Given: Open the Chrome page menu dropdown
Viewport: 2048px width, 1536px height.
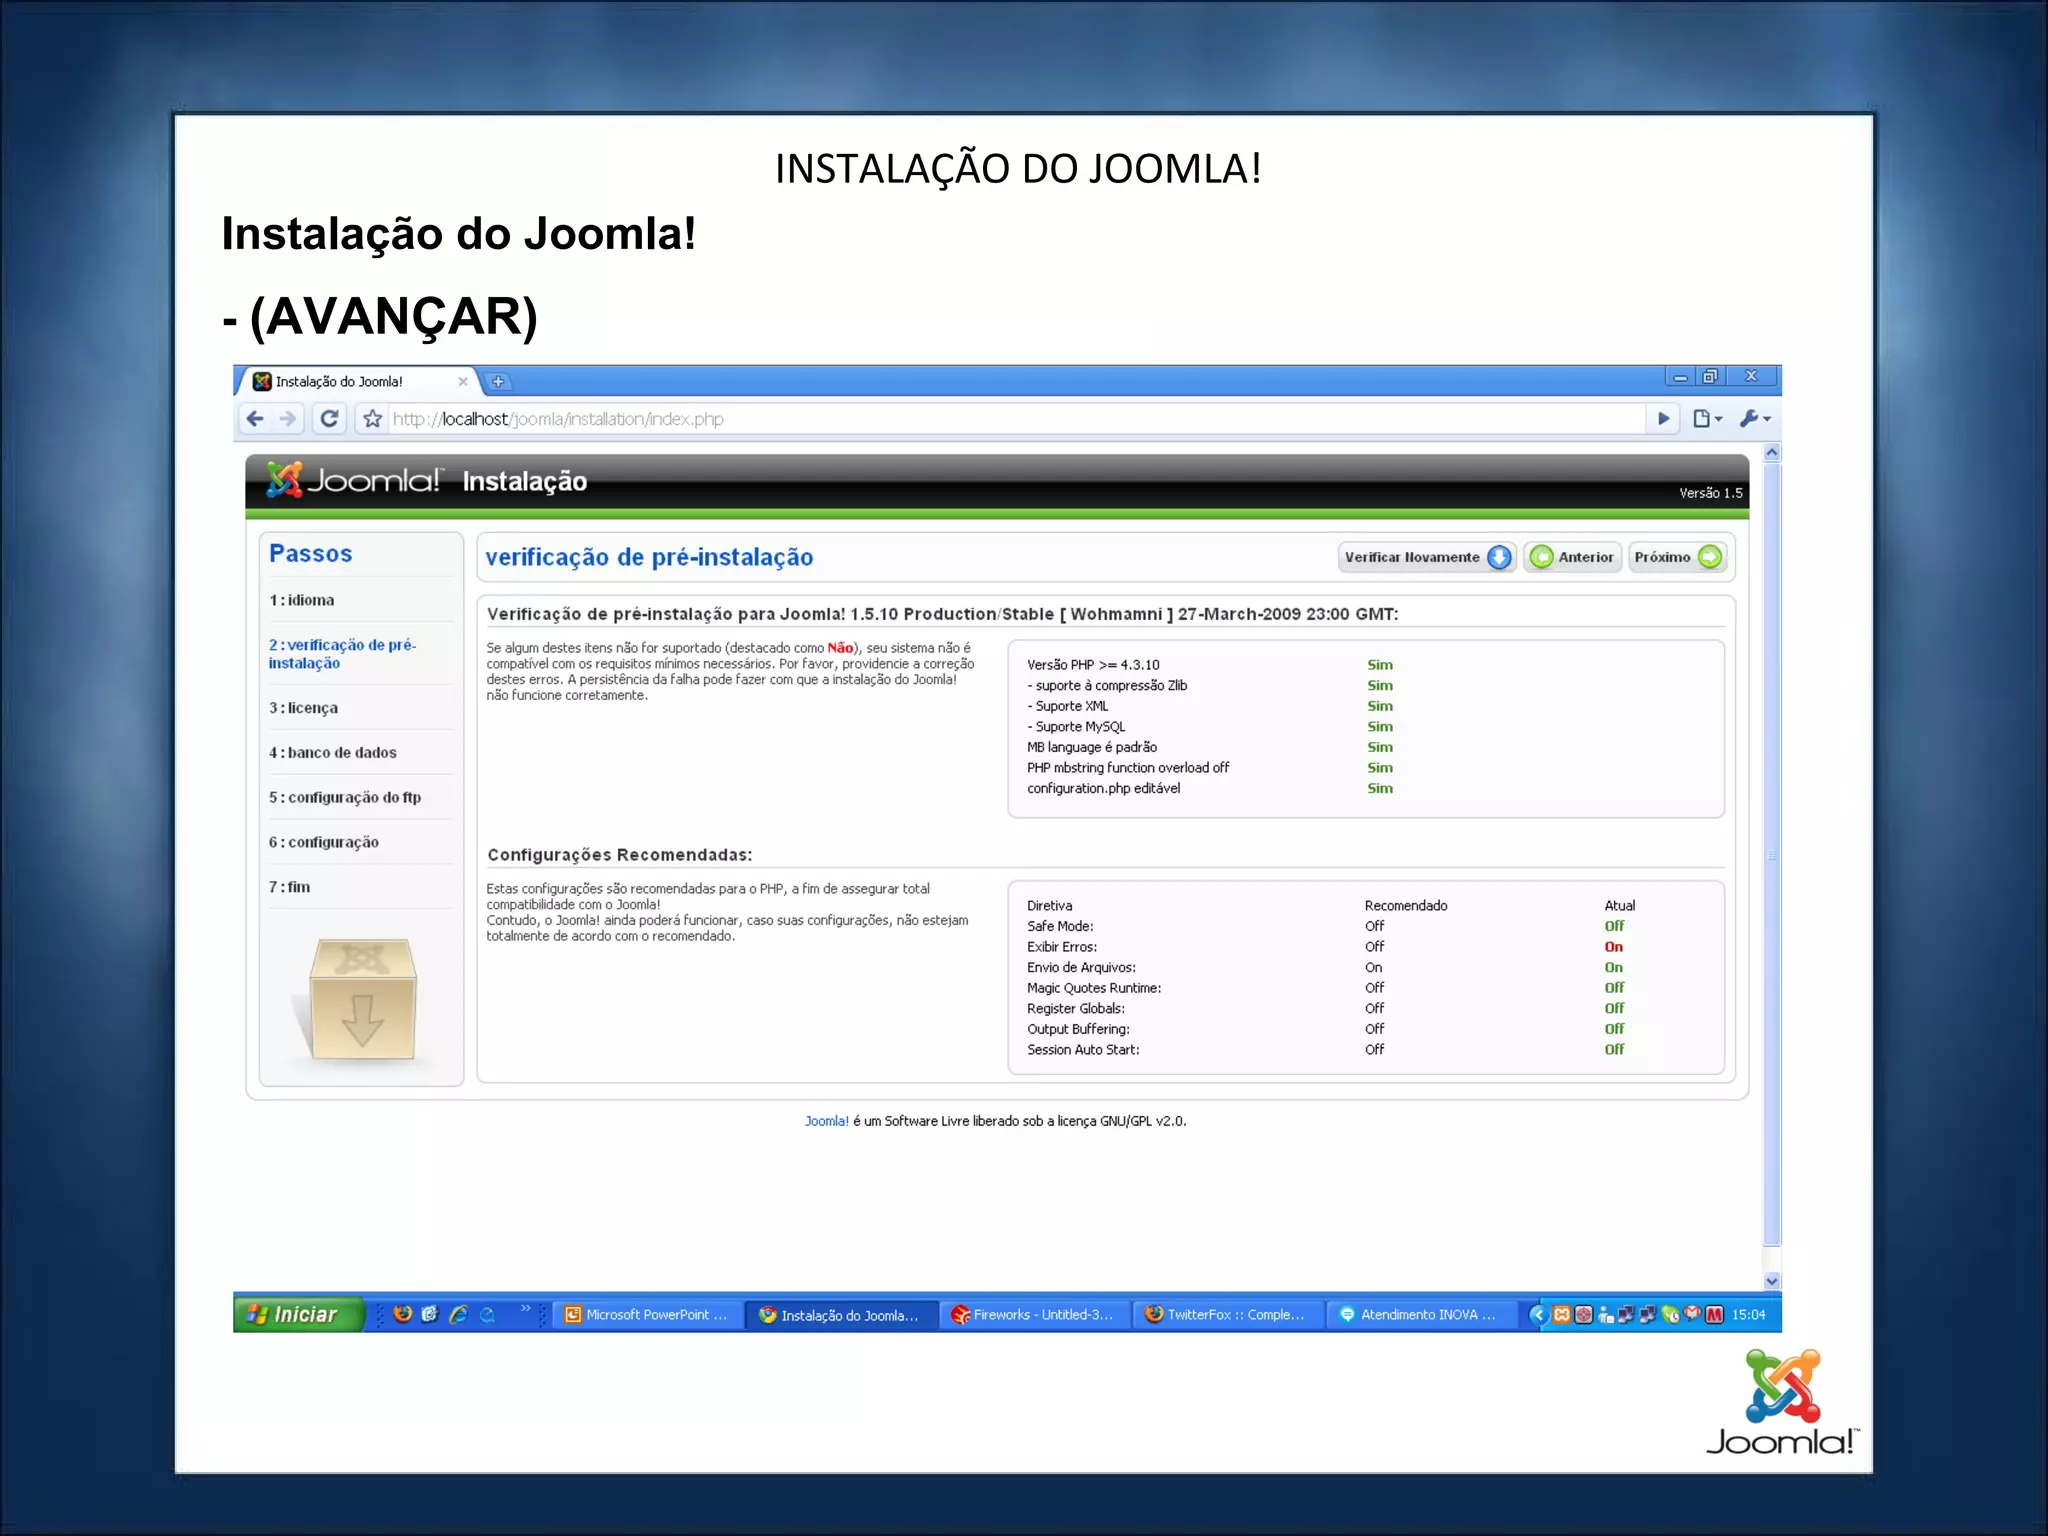Looking at the screenshot, I should [x=1707, y=419].
